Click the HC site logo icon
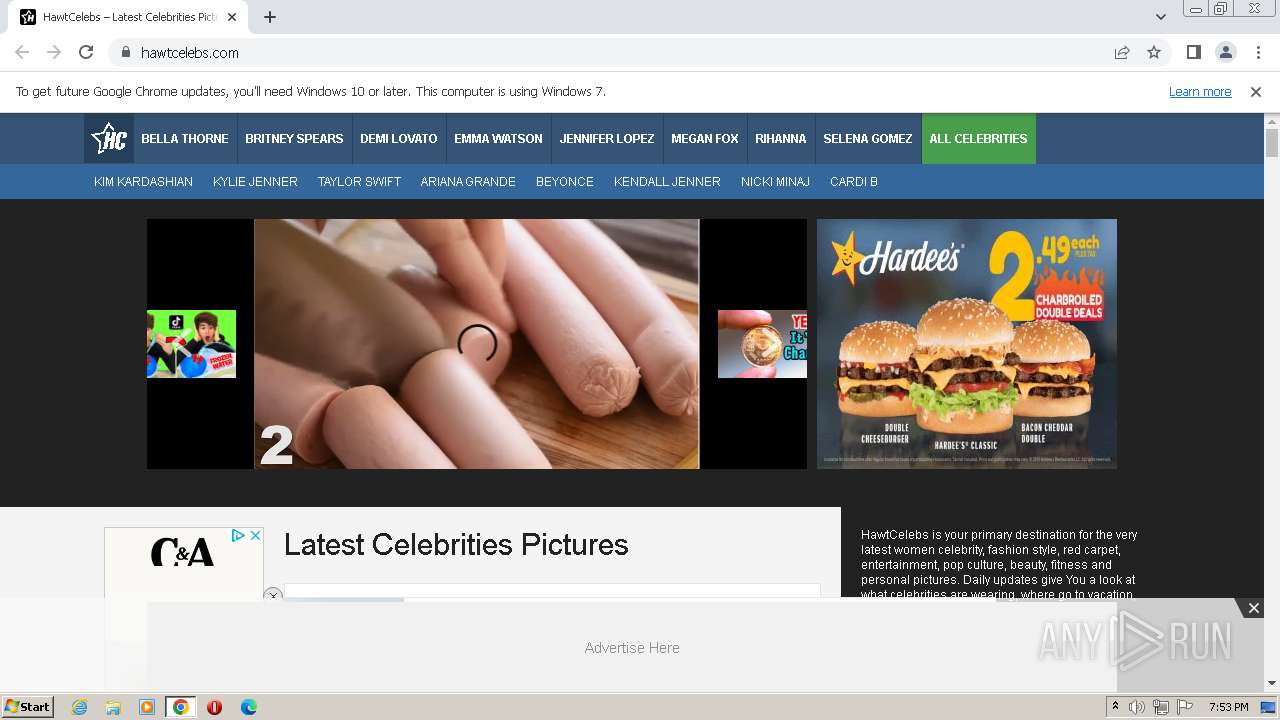This screenshot has width=1280, height=720. point(108,139)
